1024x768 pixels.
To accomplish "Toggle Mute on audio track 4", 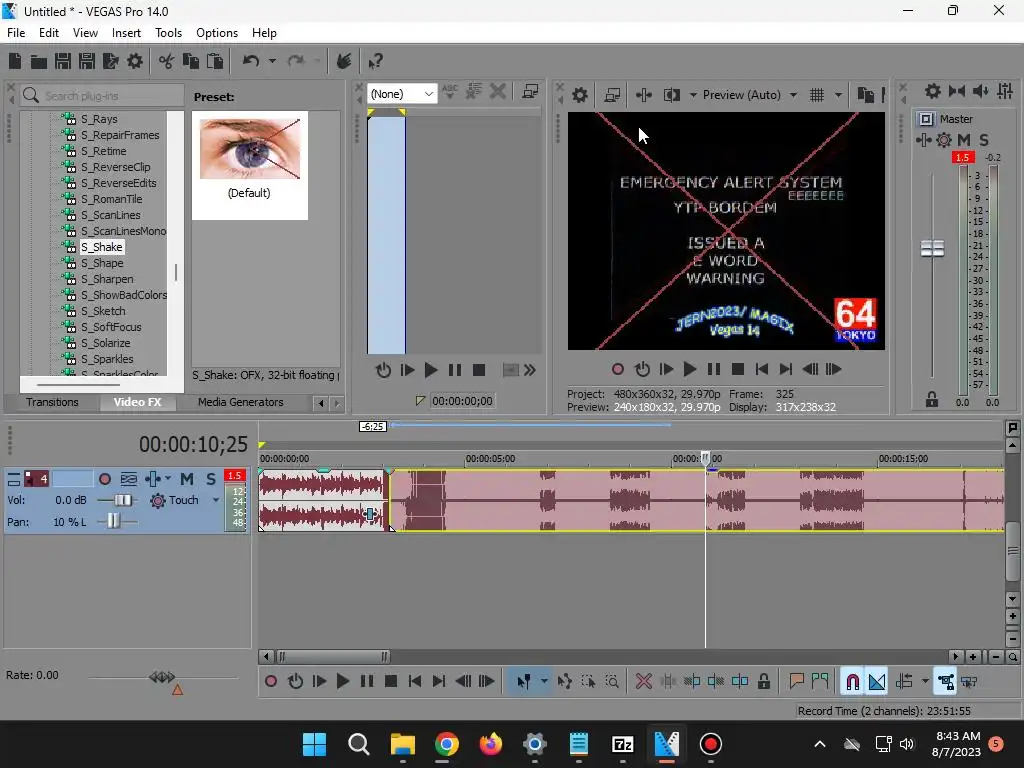I will click(x=187, y=479).
